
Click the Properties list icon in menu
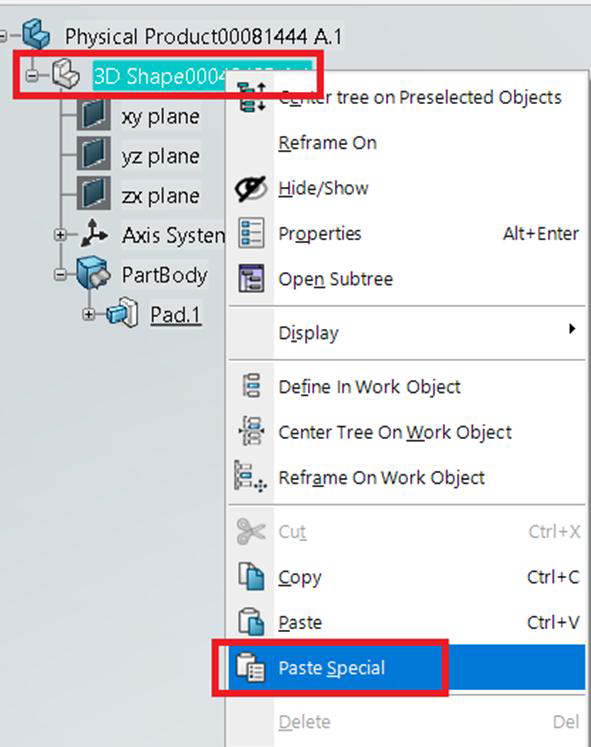[251, 233]
